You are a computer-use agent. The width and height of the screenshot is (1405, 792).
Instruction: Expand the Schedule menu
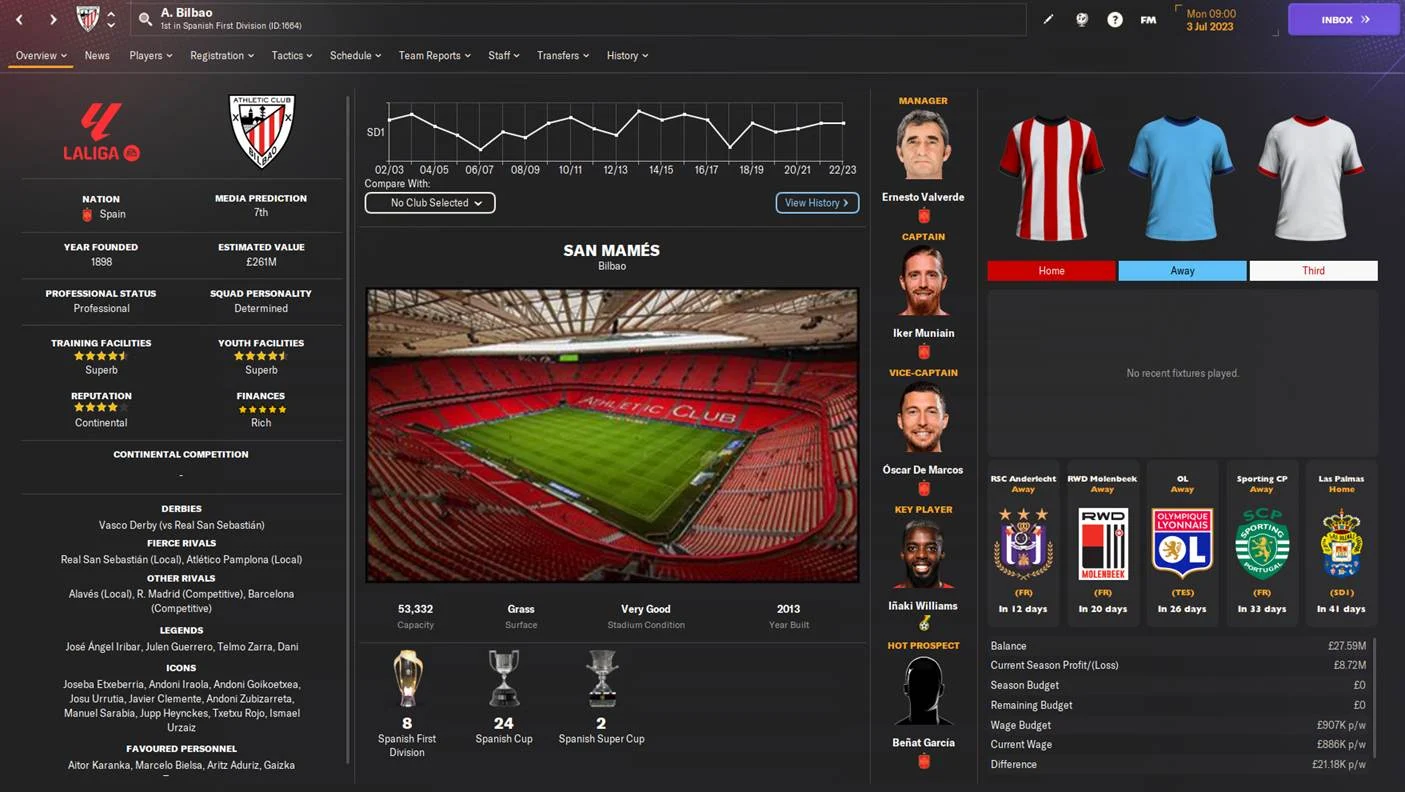tap(356, 55)
